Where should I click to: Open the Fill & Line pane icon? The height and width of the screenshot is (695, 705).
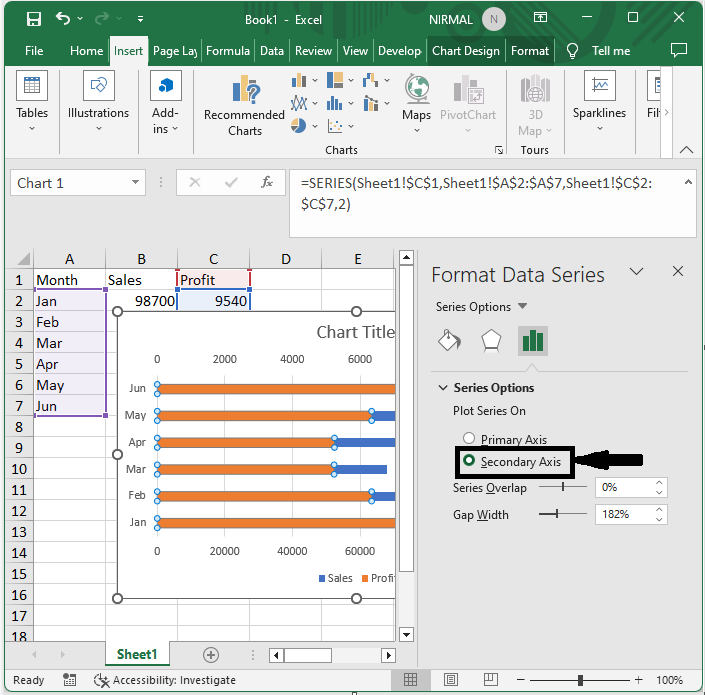point(449,341)
